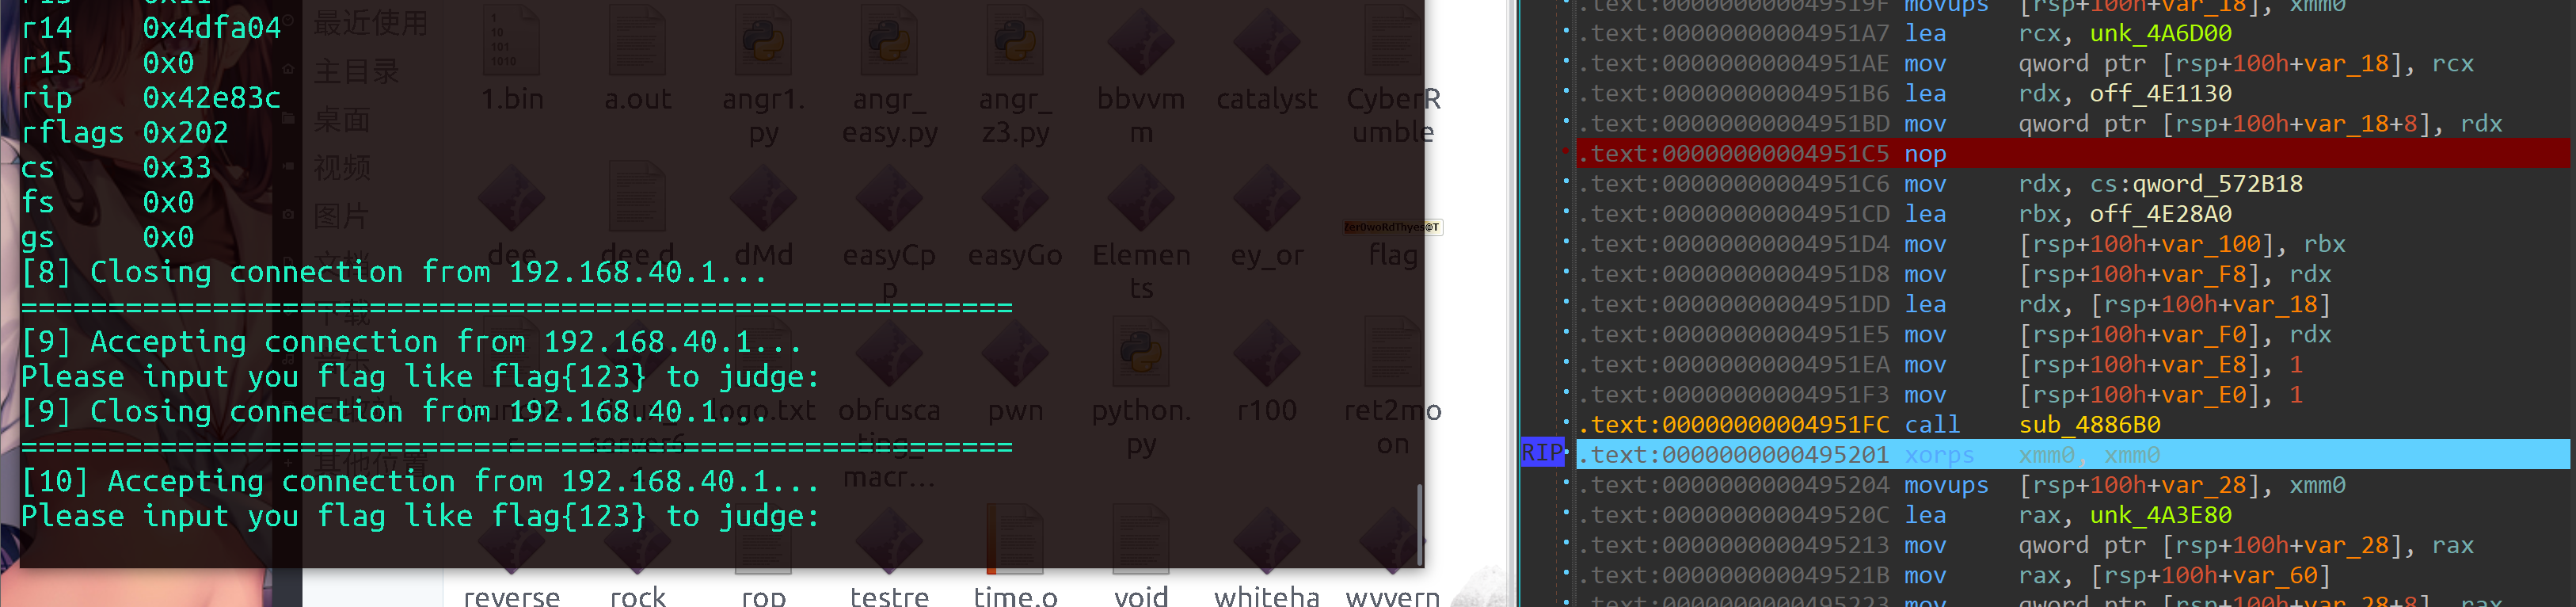Toggle breakpoint dot at call address 4951FC

click(x=1566, y=424)
